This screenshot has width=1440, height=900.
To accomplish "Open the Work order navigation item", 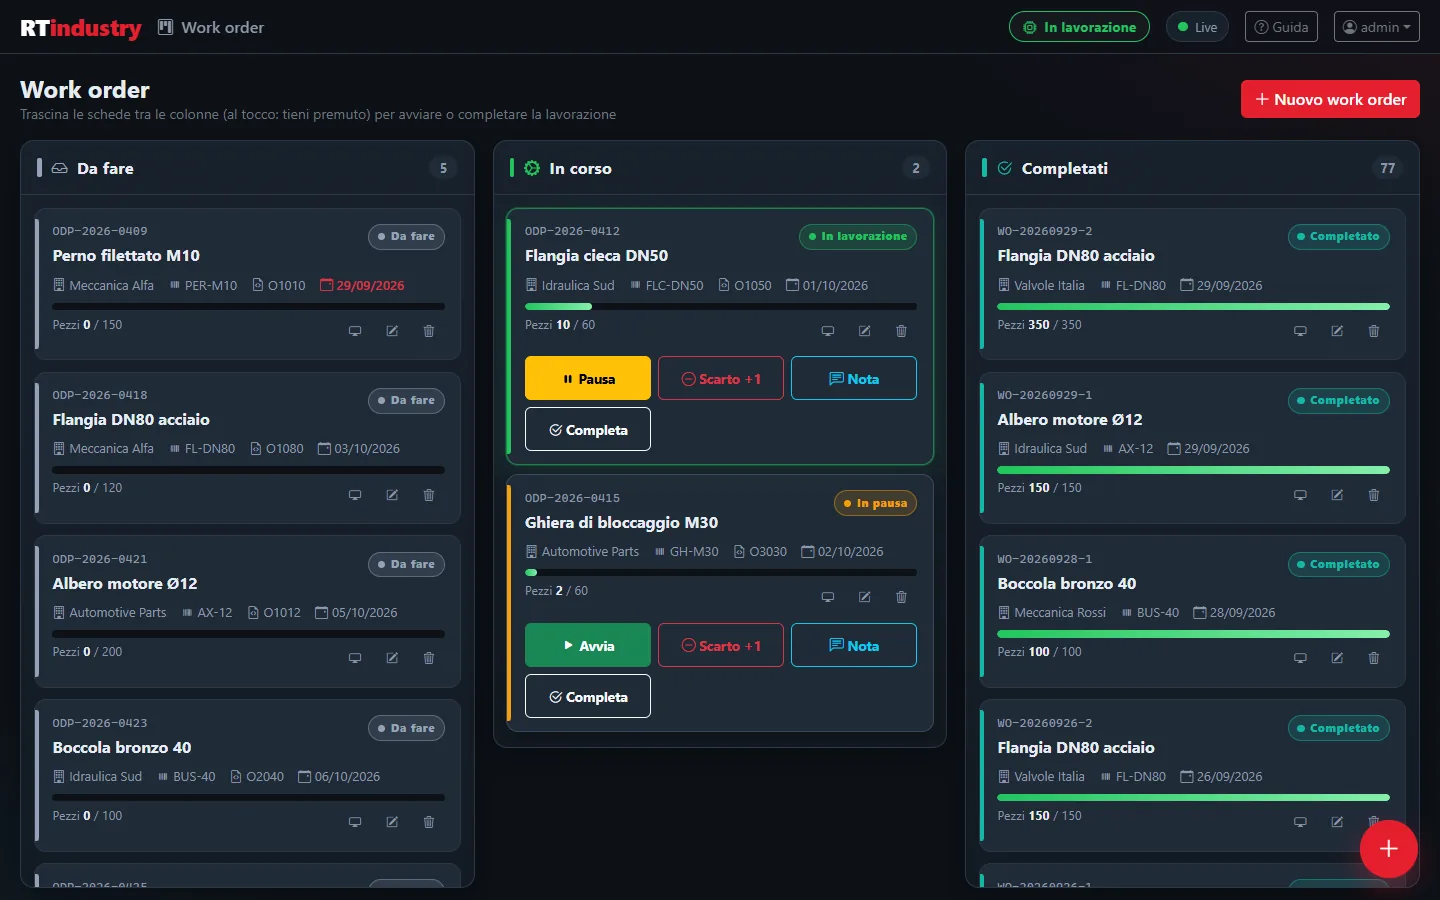I will click(x=211, y=27).
